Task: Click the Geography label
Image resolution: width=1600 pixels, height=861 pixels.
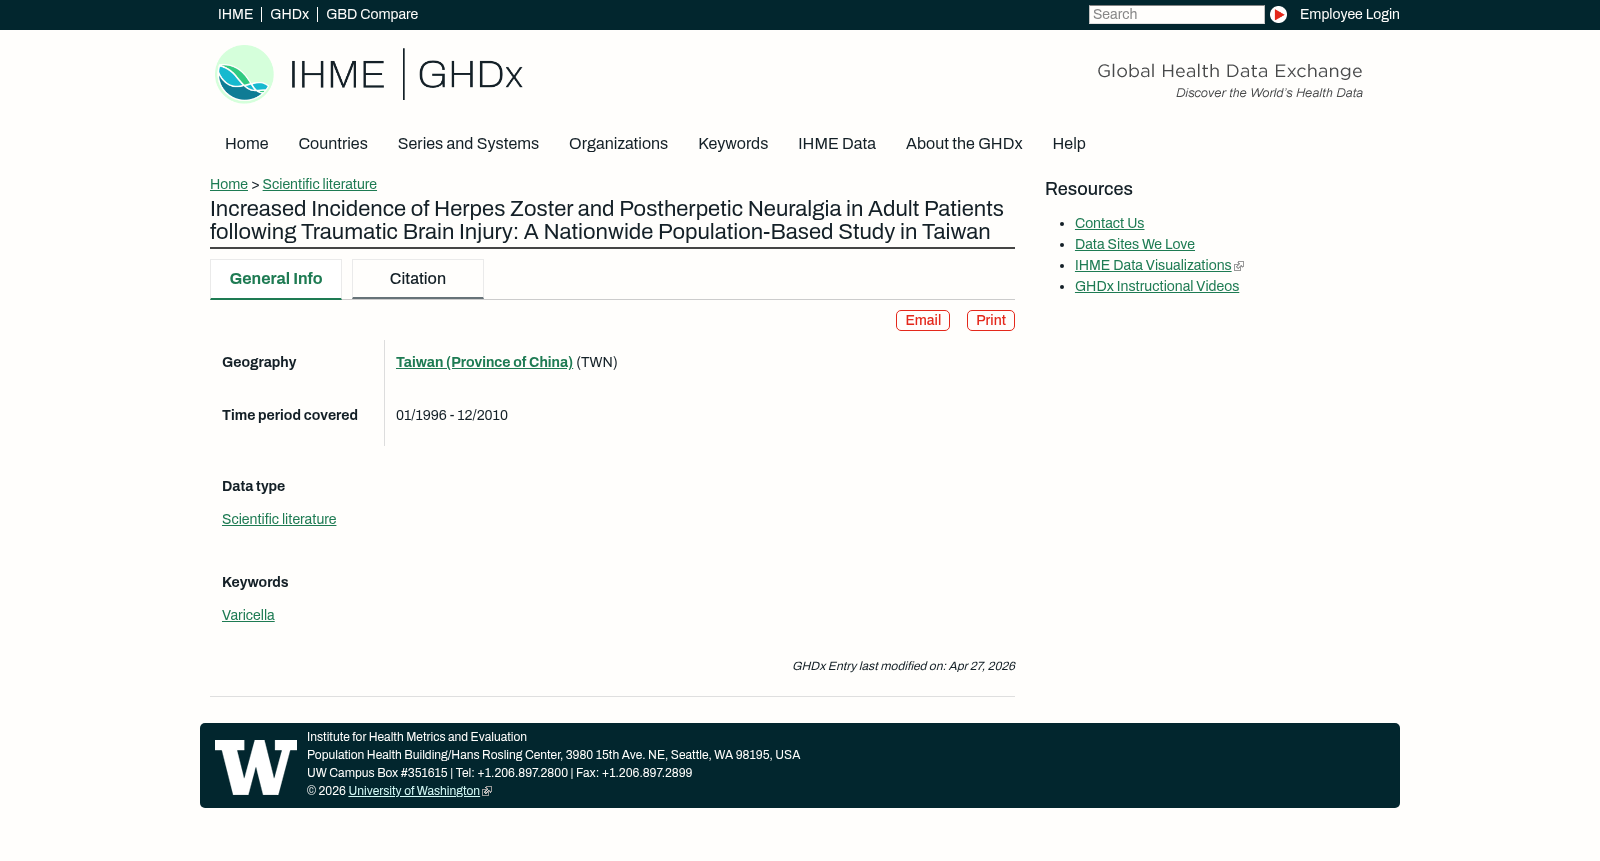Action: point(259,362)
